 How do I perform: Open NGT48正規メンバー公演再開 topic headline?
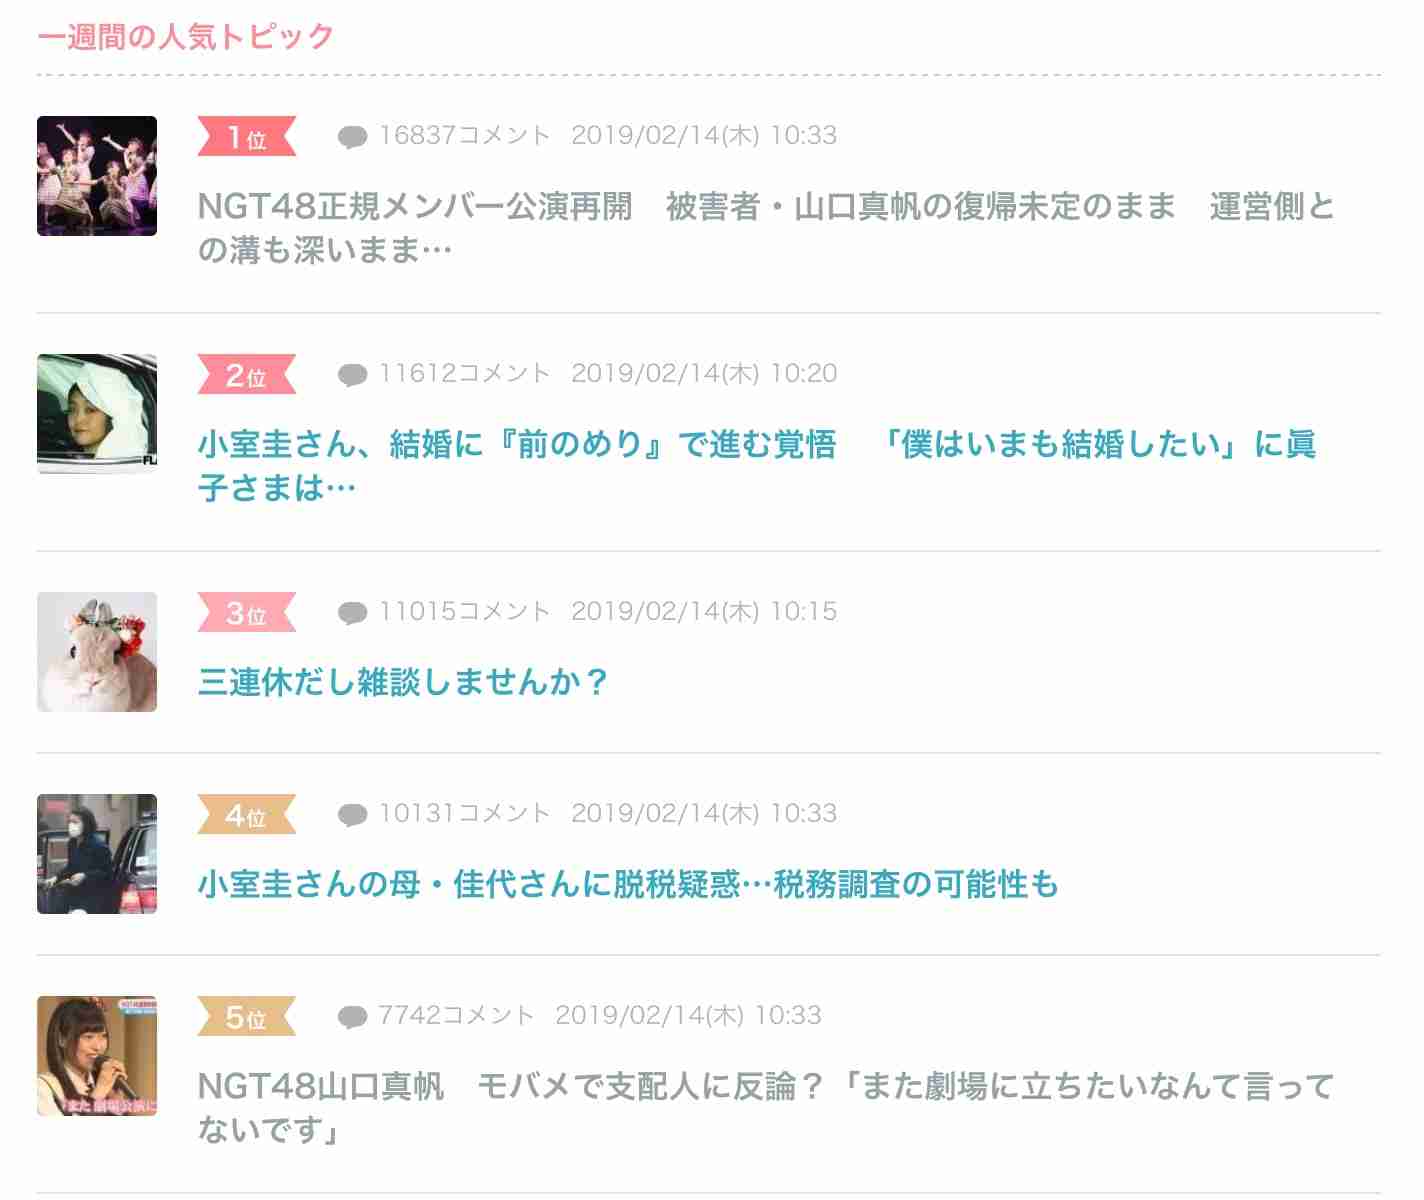tap(766, 227)
